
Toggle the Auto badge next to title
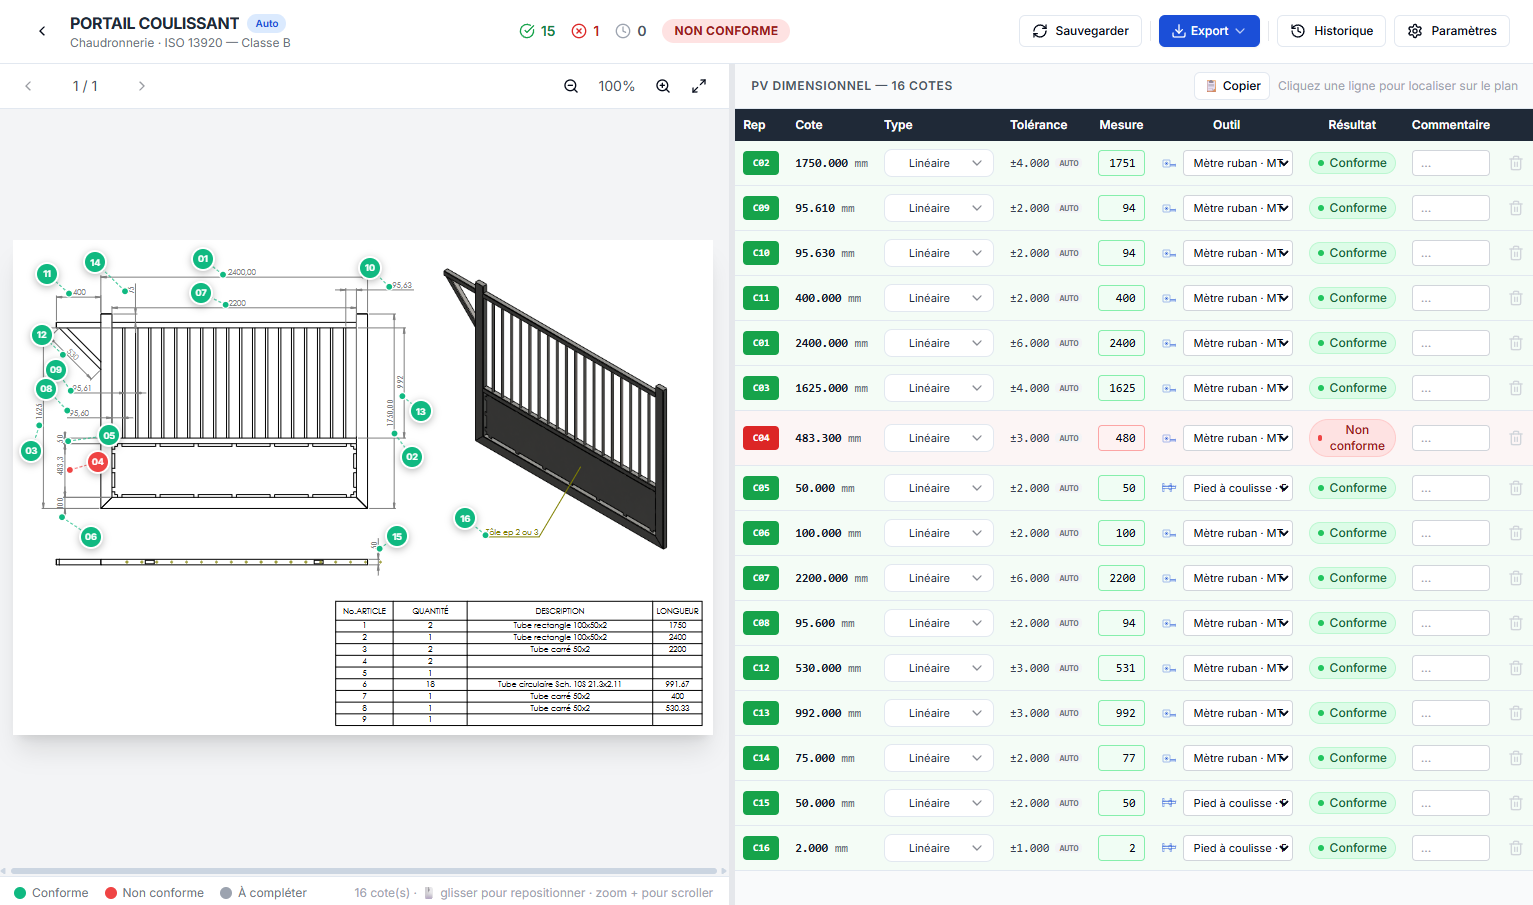267,23
